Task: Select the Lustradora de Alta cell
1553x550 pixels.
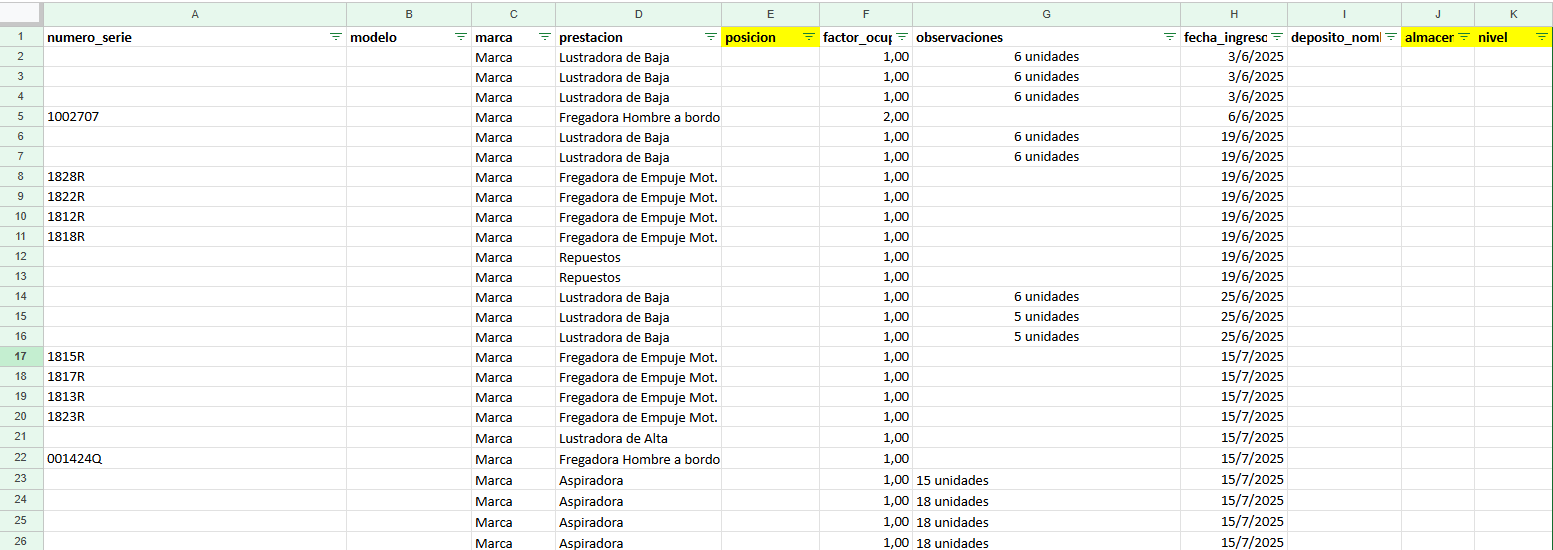Action: pyautogui.click(x=638, y=438)
